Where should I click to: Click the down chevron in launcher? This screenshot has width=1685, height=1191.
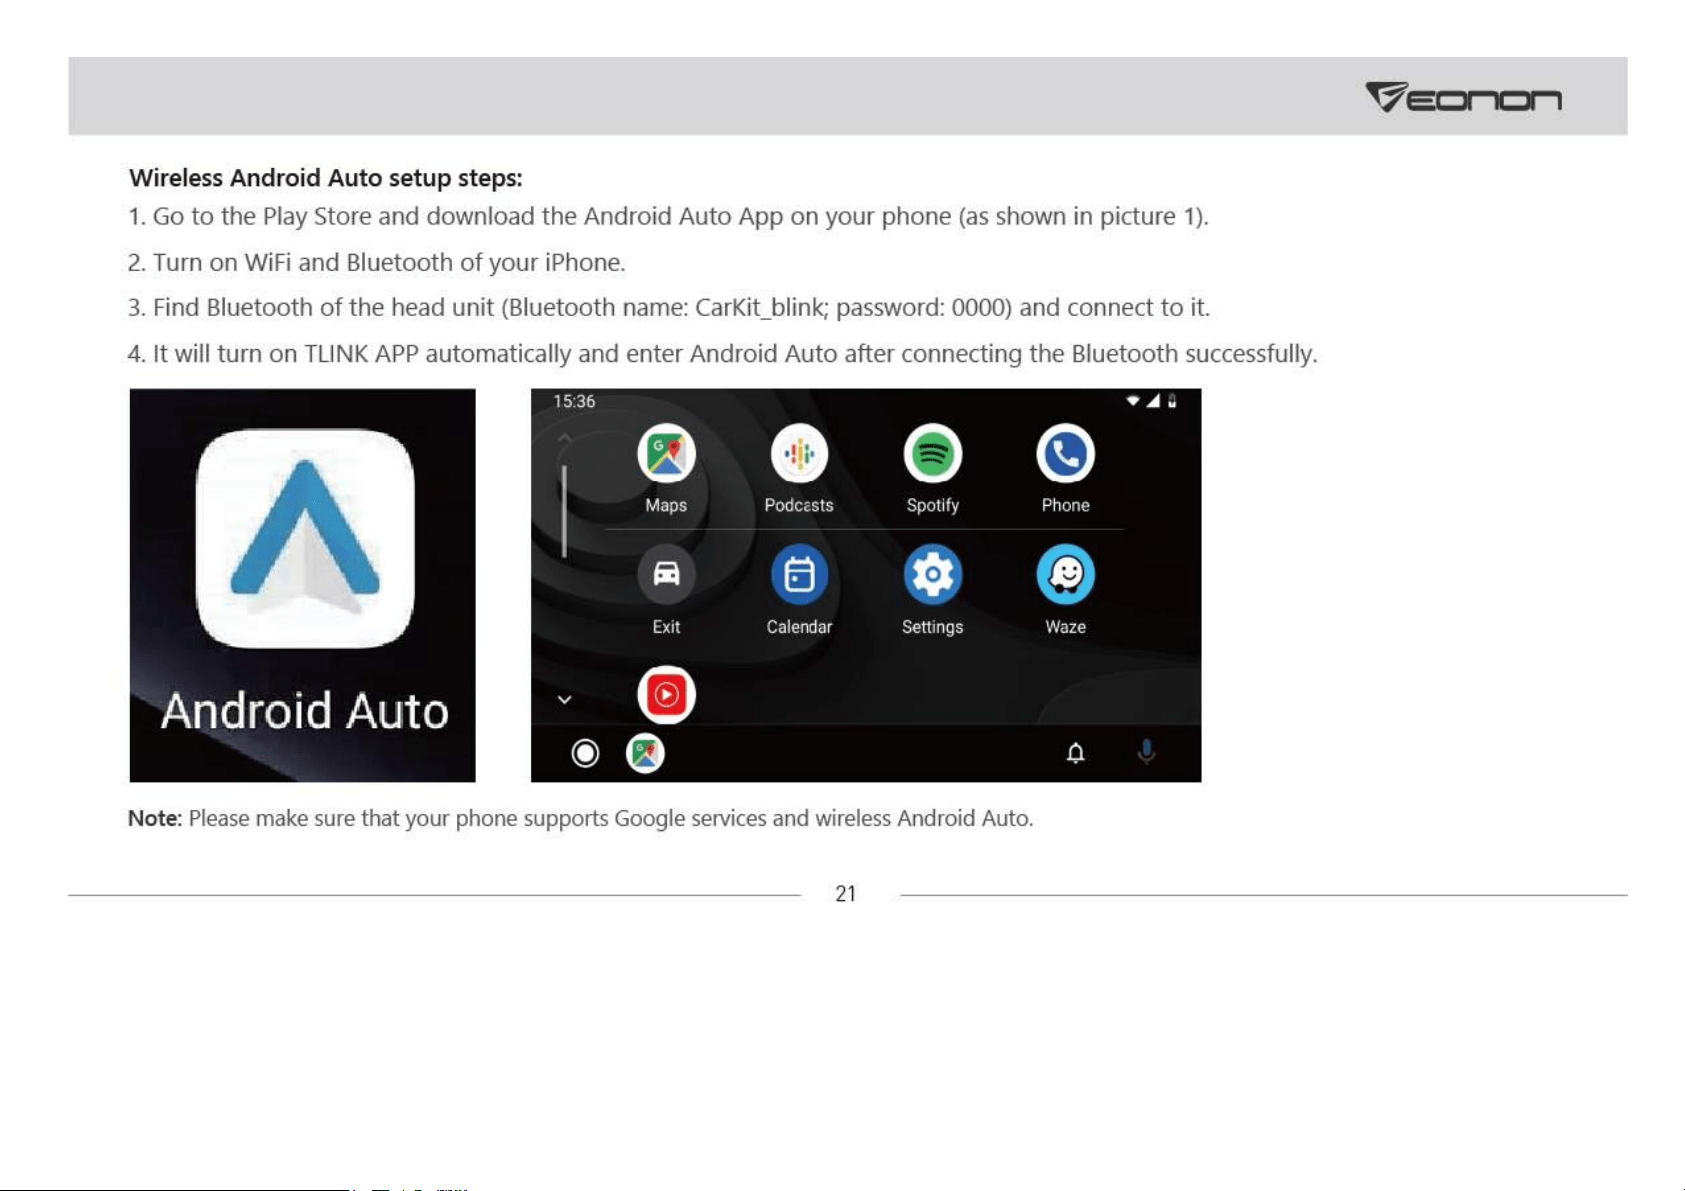[564, 699]
